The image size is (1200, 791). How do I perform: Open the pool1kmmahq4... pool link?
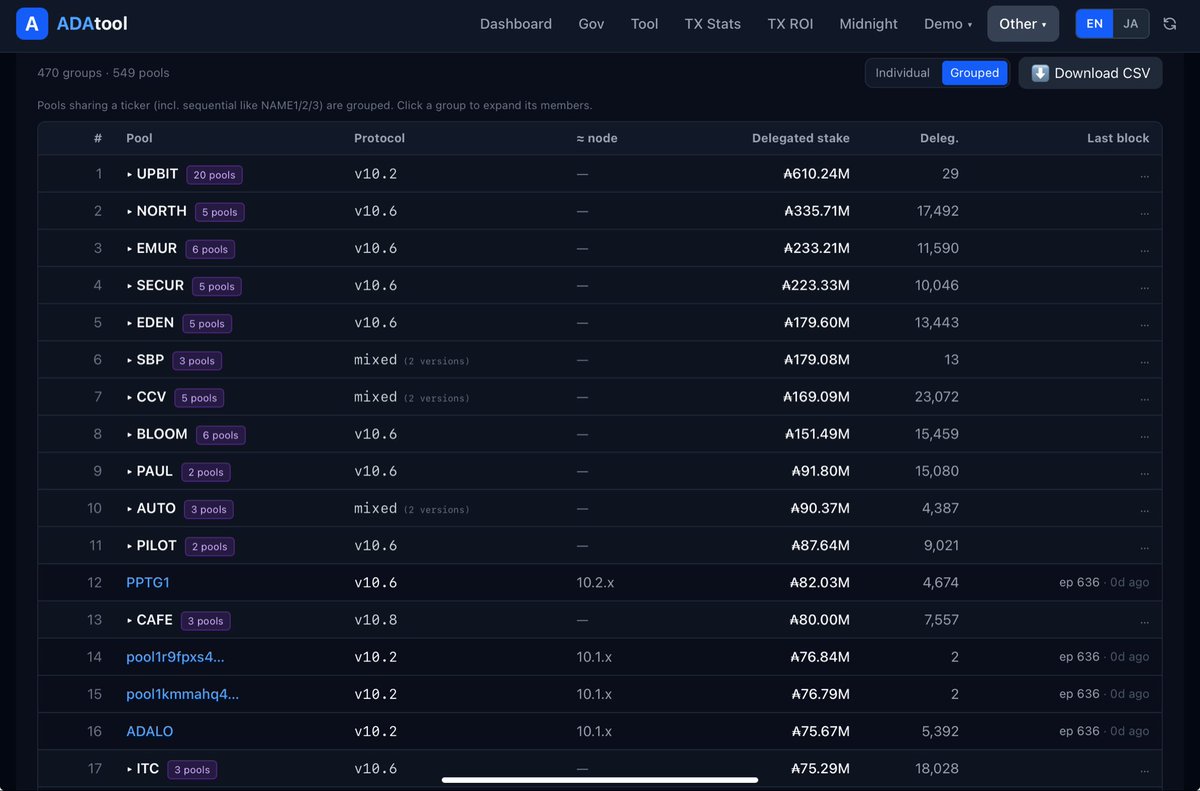coord(182,694)
